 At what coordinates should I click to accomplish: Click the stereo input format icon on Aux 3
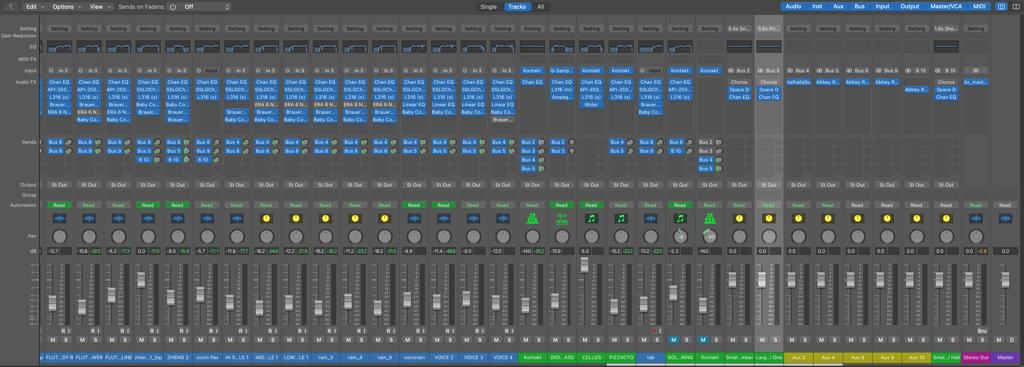pos(790,71)
